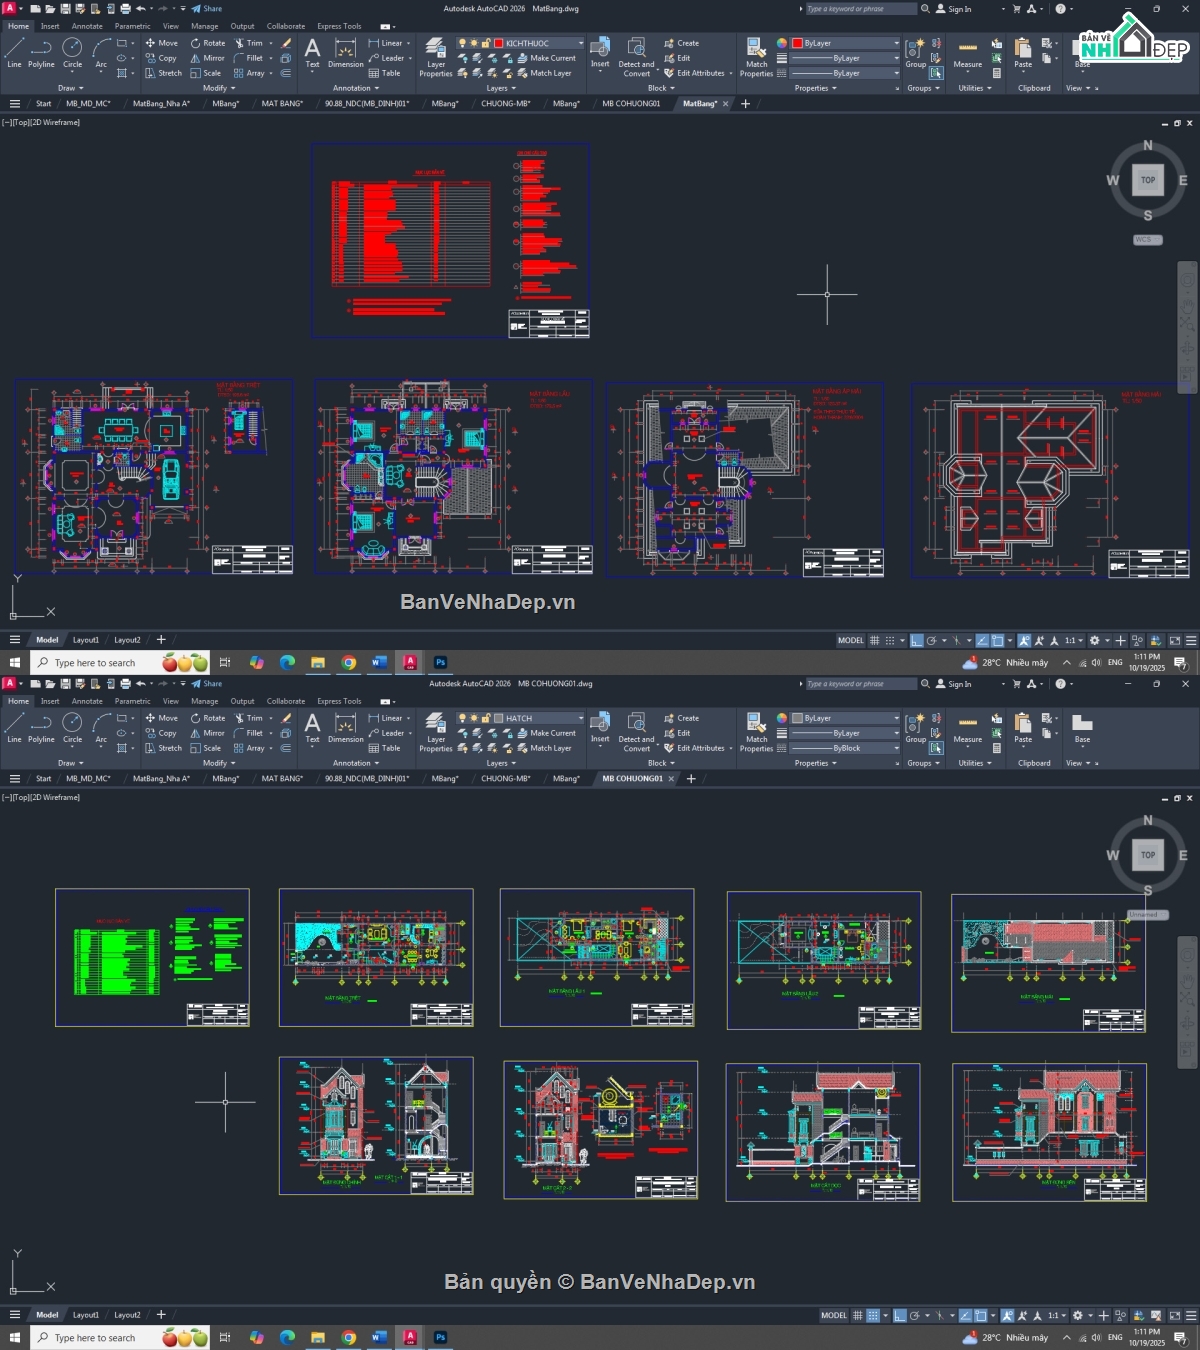Toggle ortho mode in the bottom status bar
The height and width of the screenshot is (1350, 1200).
pyautogui.click(x=899, y=1315)
